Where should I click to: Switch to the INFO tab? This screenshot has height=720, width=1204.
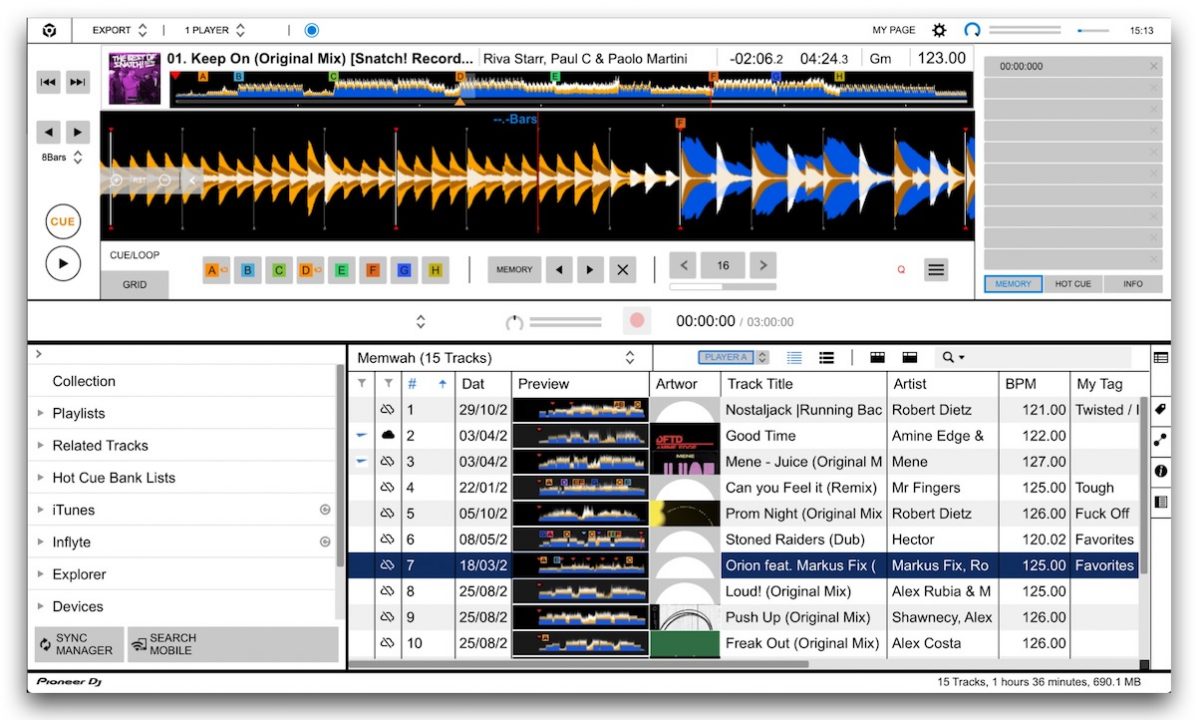click(1132, 284)
